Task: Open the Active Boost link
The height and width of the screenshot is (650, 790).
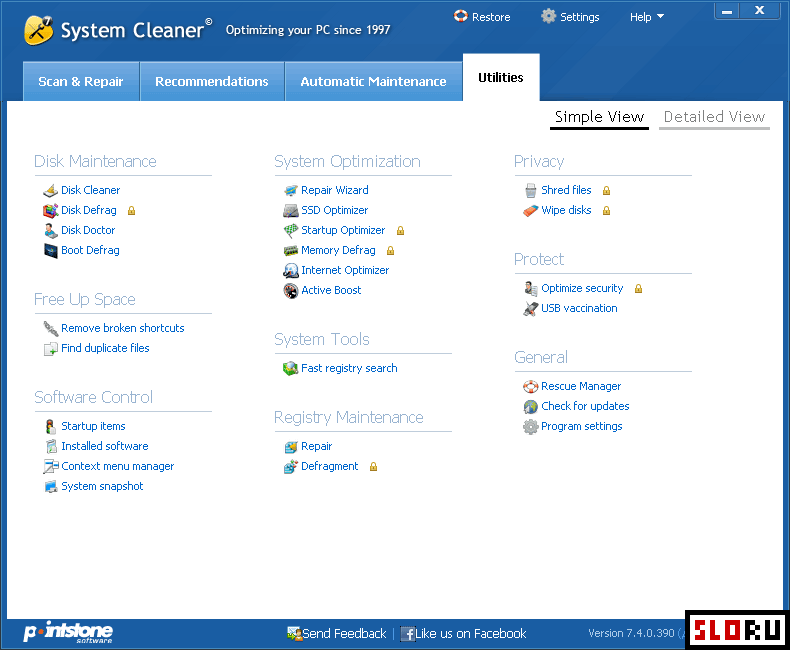Action: (331, 290)
